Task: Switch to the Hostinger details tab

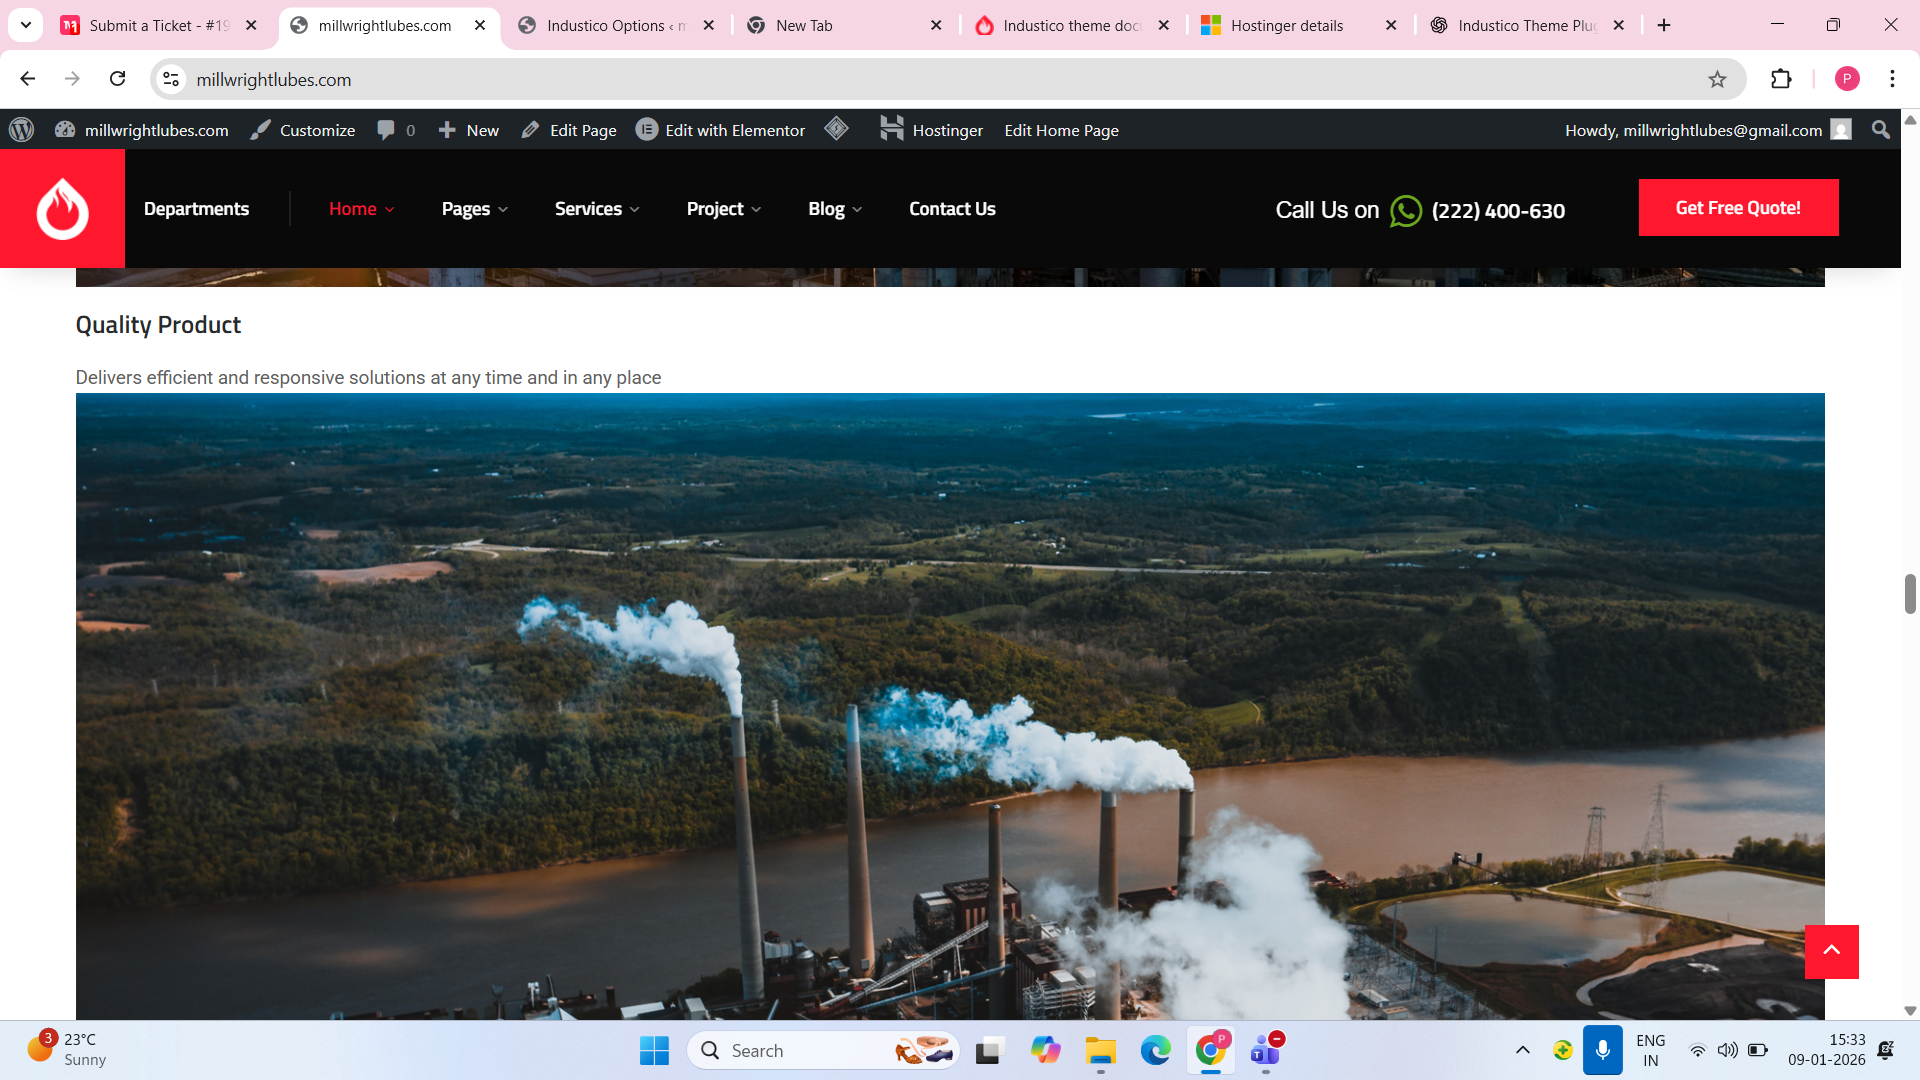Action: [1286, 26]
